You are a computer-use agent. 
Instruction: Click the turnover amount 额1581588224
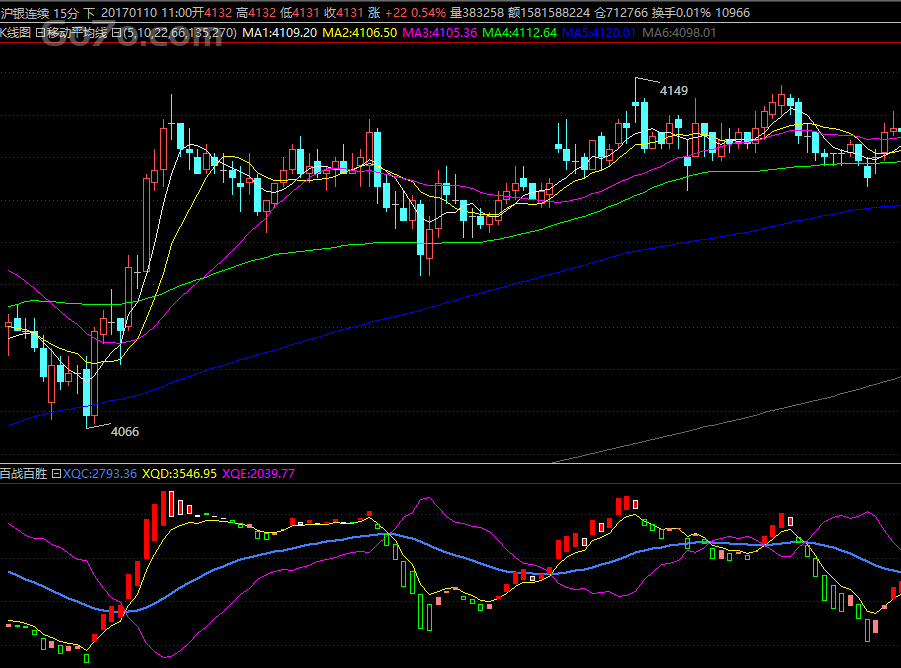pos(549,13)
